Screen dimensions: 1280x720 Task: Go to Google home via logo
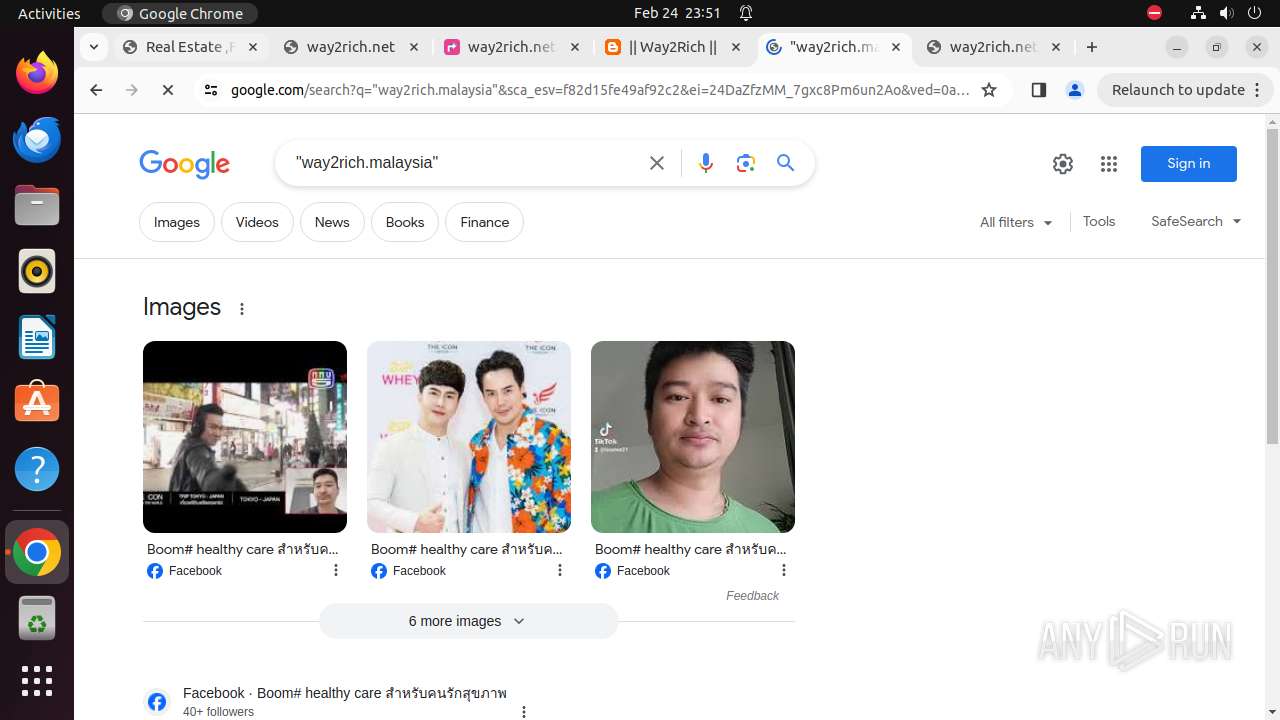[185, 164]
